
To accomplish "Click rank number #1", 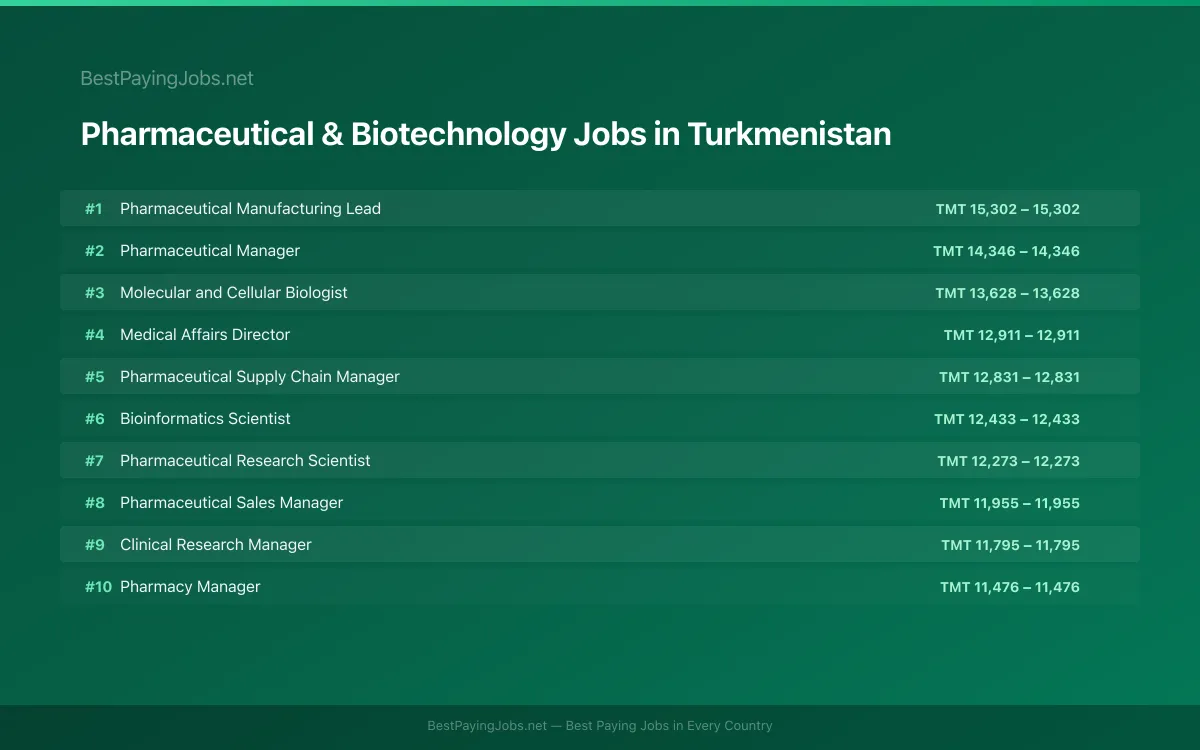I will coord(93,209).
